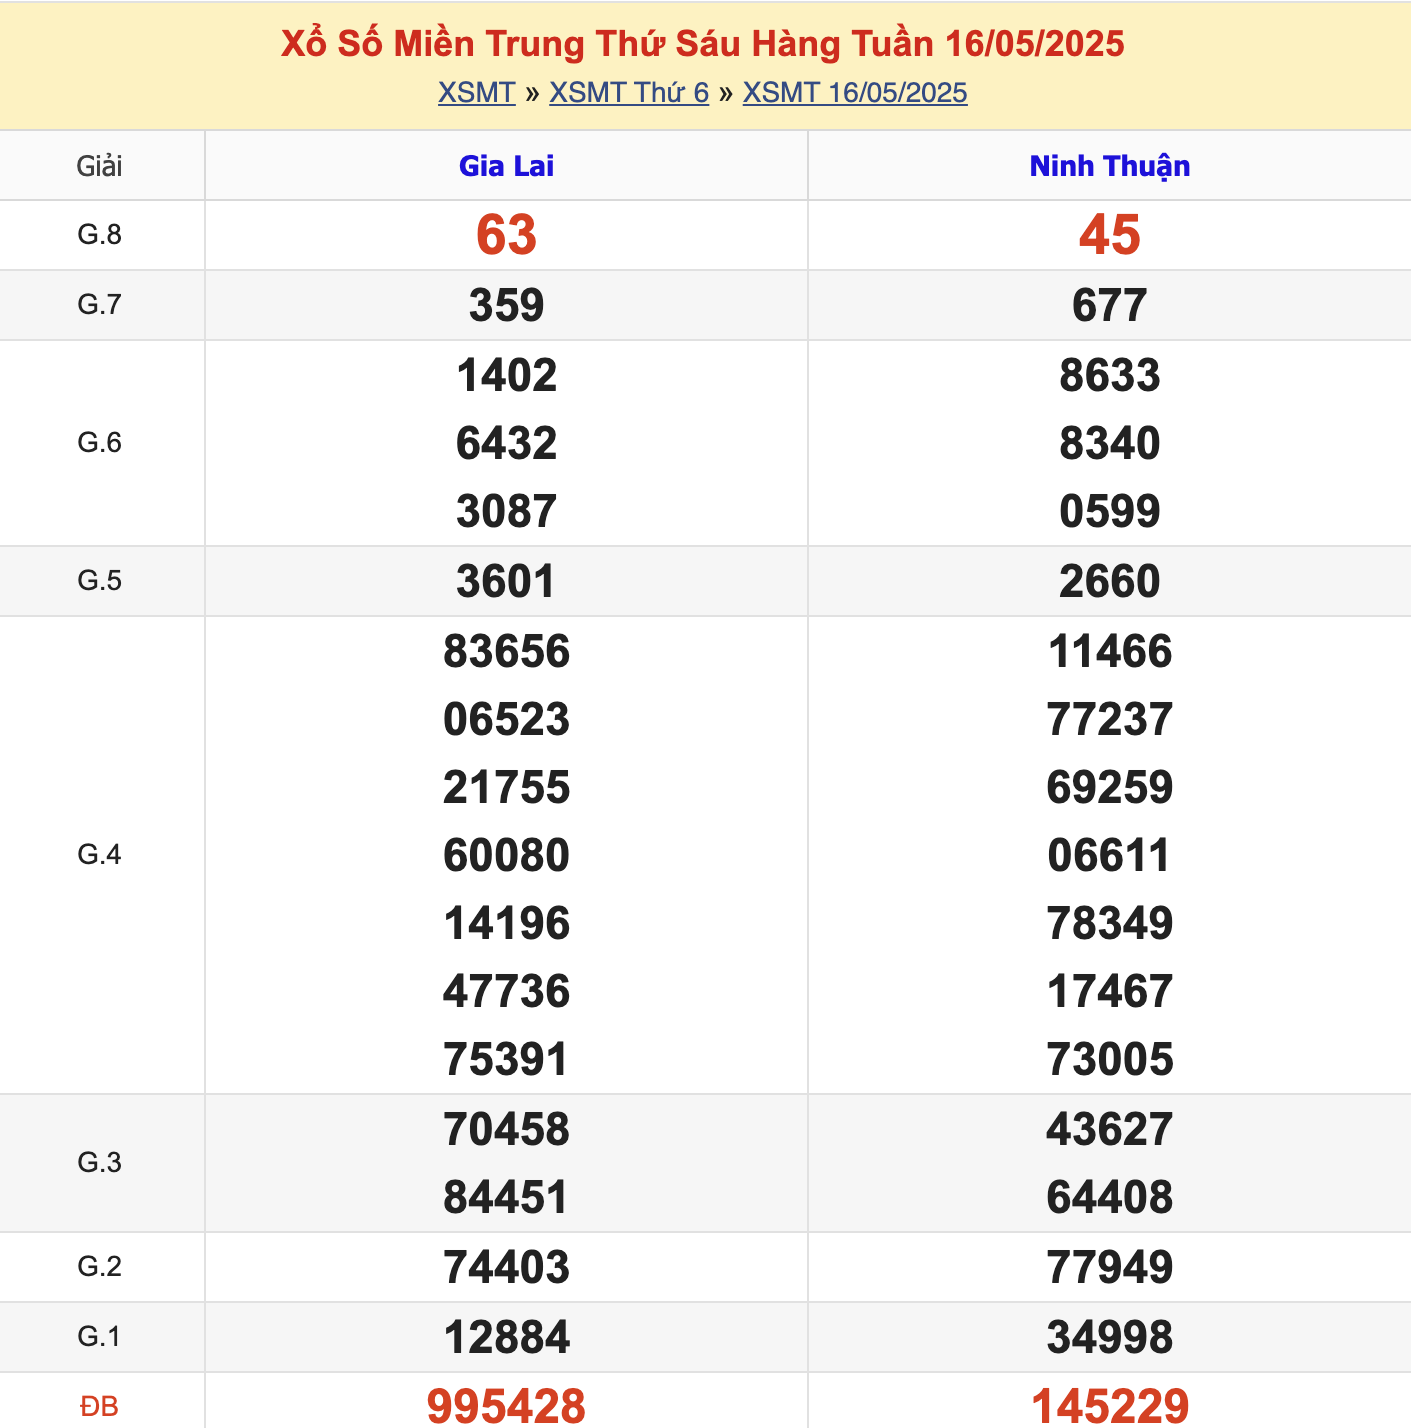Click Gia Lai number 83656

506,651
